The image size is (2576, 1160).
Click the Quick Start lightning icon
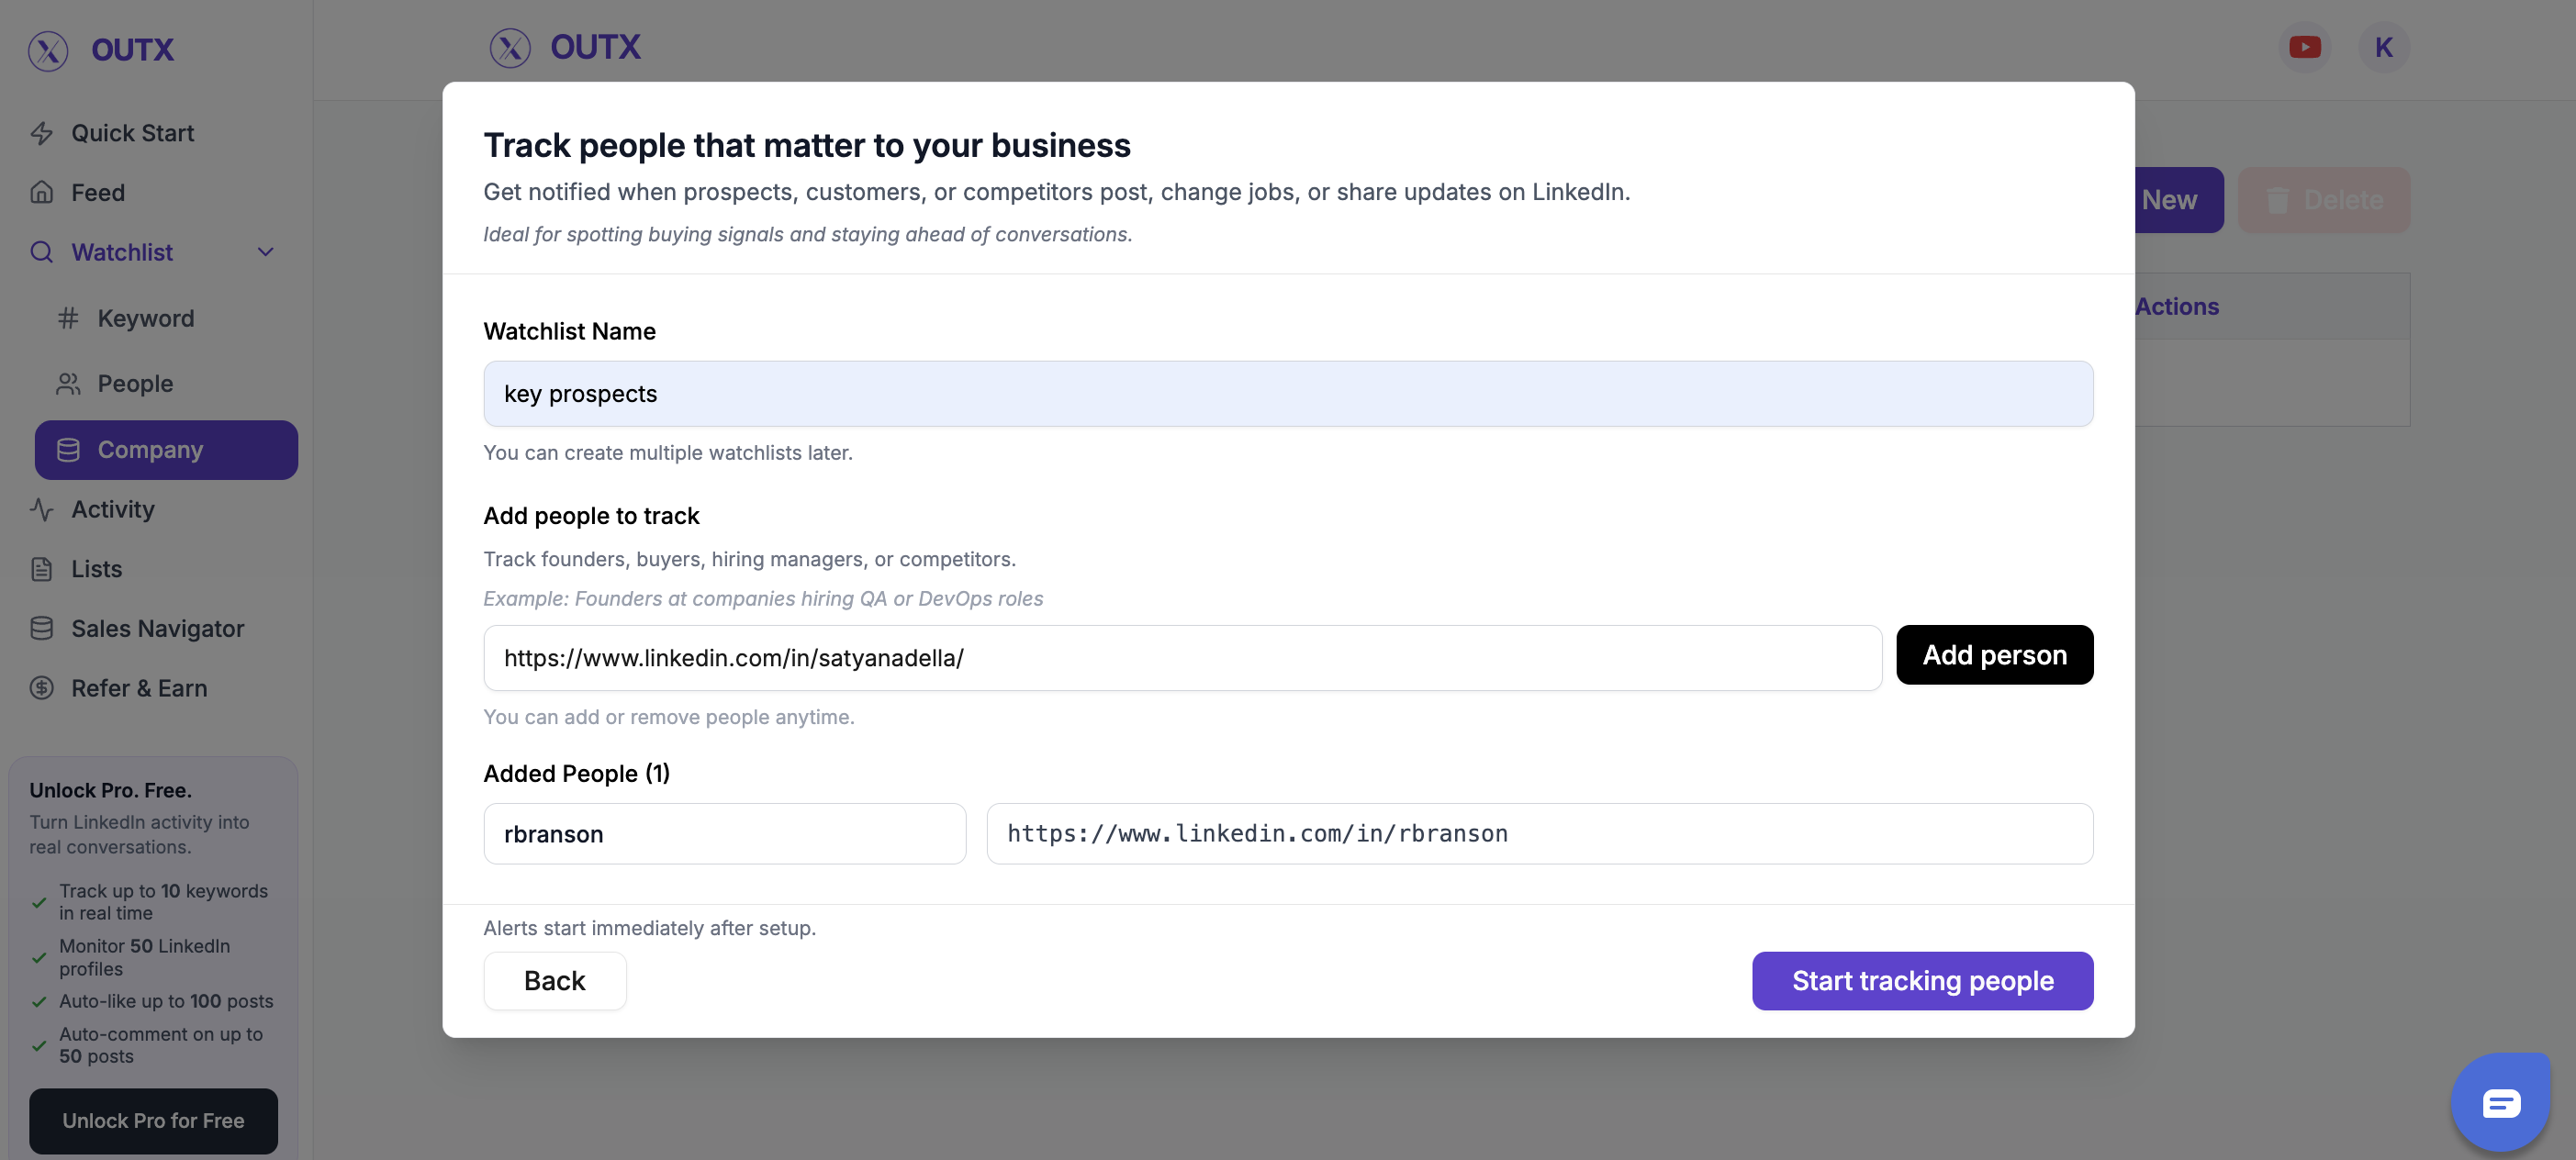41,133
